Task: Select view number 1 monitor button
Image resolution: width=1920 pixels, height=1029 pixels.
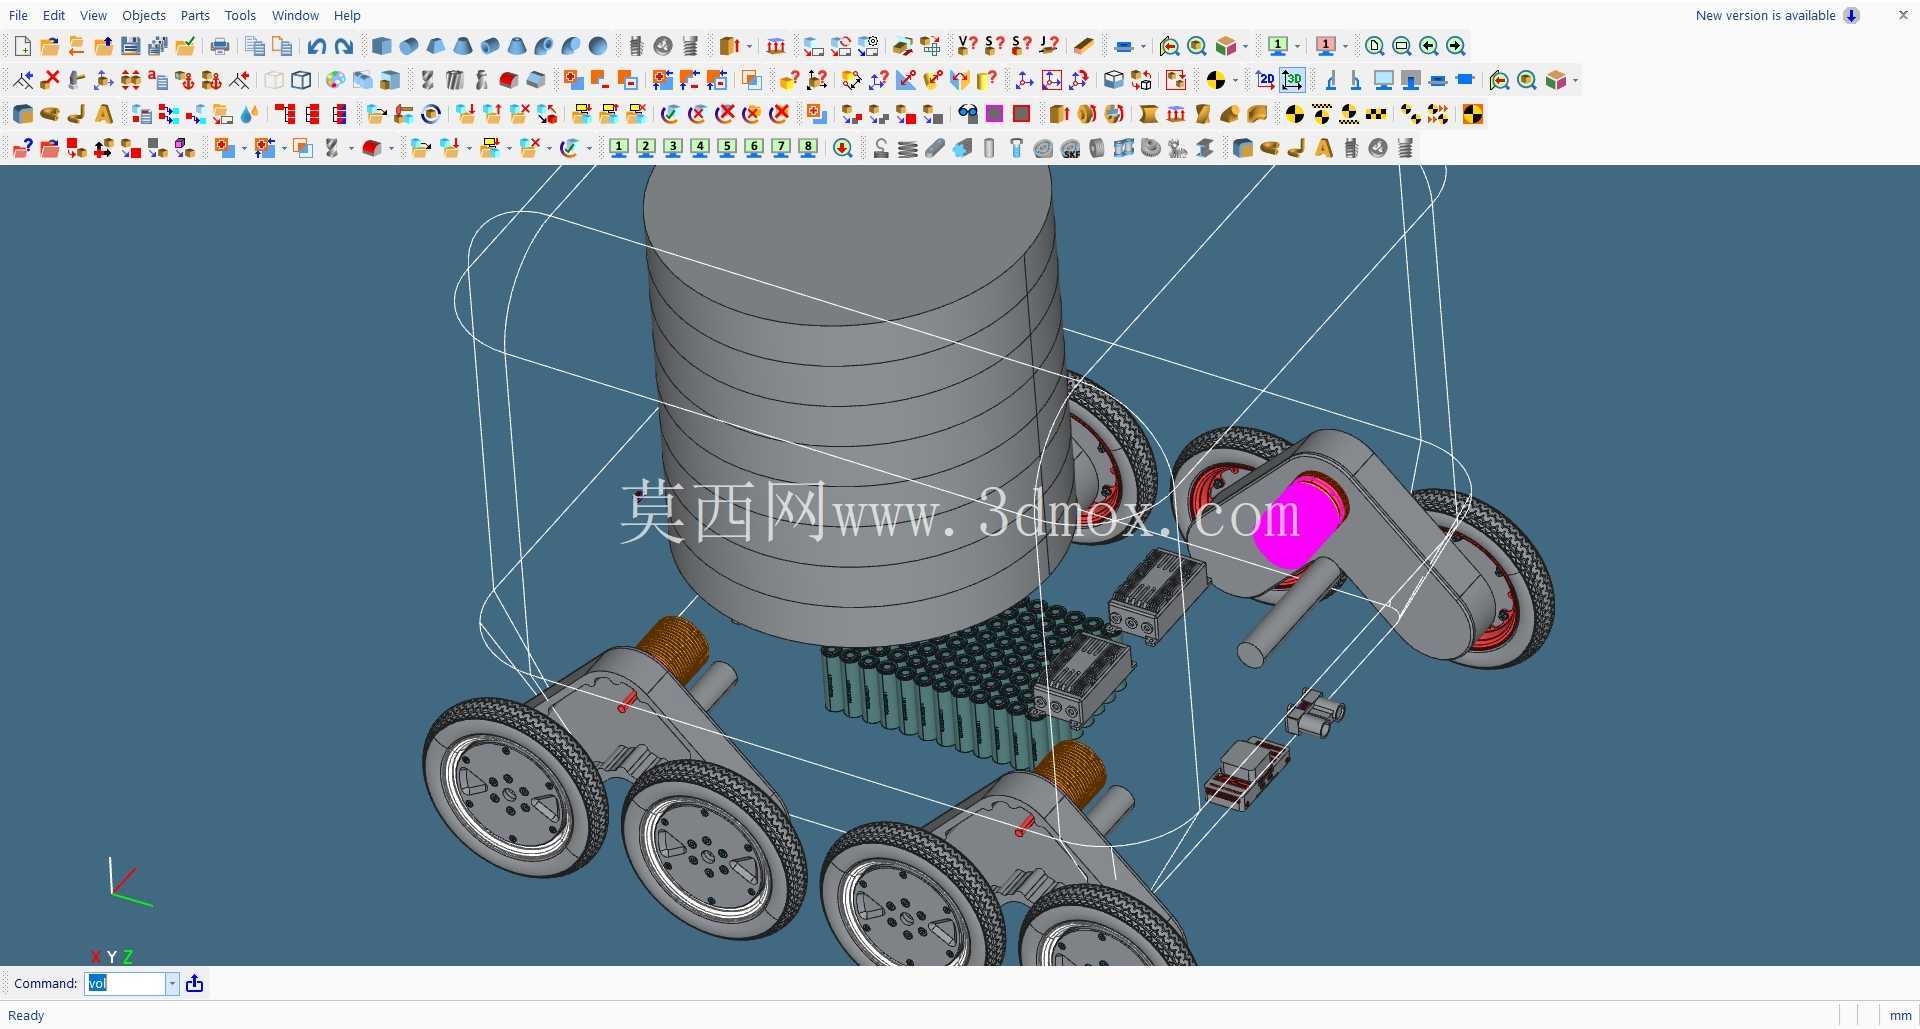Action: coord(619,148)
